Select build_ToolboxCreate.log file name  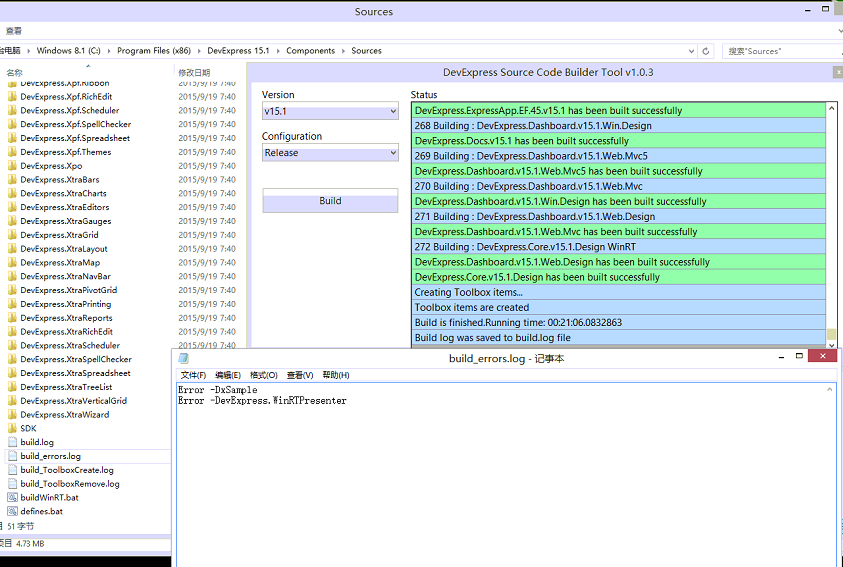click(67, 470)
